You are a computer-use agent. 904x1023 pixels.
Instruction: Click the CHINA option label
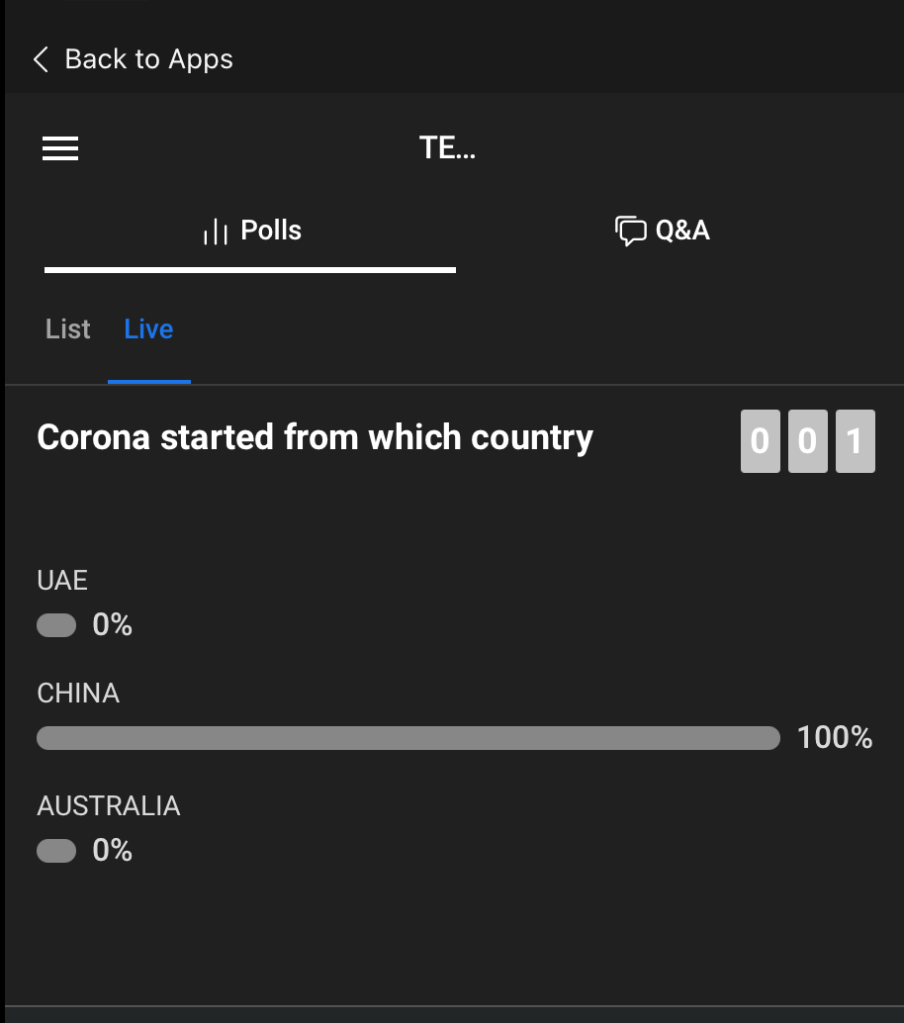(78, 693)
